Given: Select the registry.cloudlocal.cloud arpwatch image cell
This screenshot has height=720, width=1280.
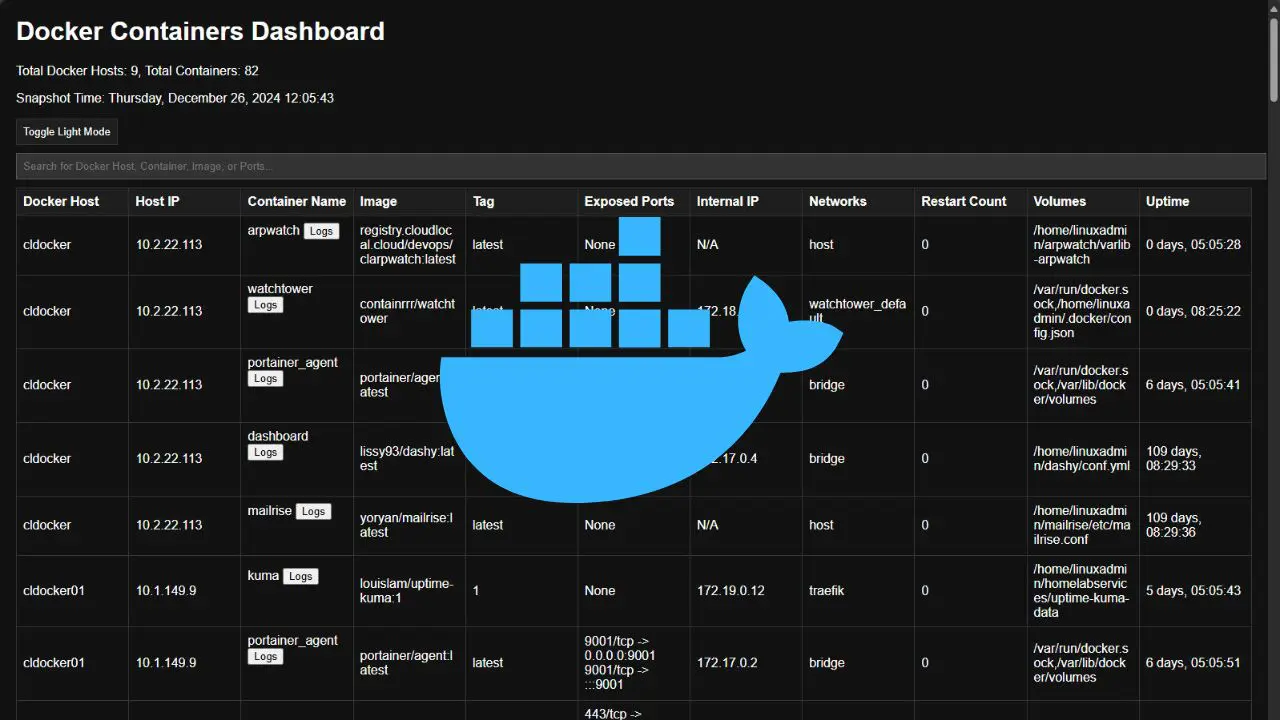Looking at the screenshot, I should pos(408,245).
